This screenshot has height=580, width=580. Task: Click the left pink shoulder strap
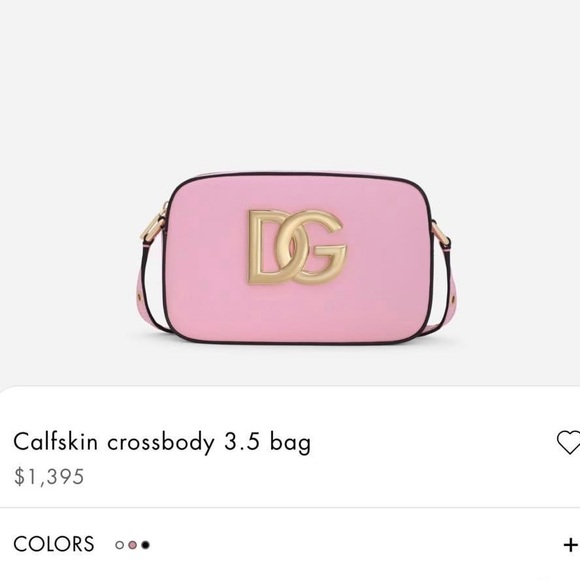coord(151,289)
